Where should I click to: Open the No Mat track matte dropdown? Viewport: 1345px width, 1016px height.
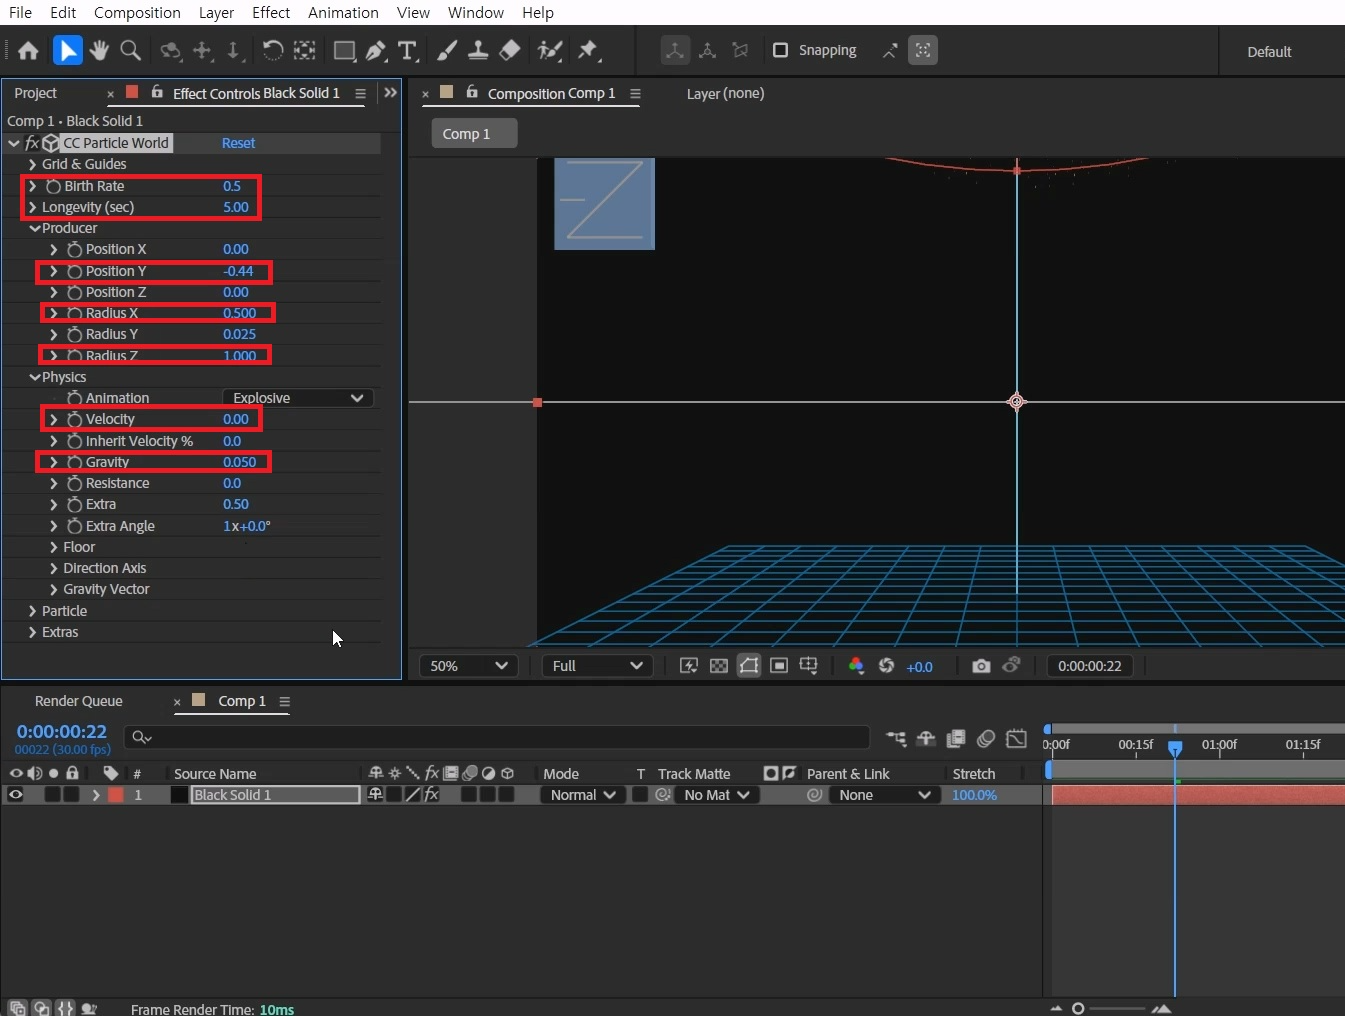point(716,795)
